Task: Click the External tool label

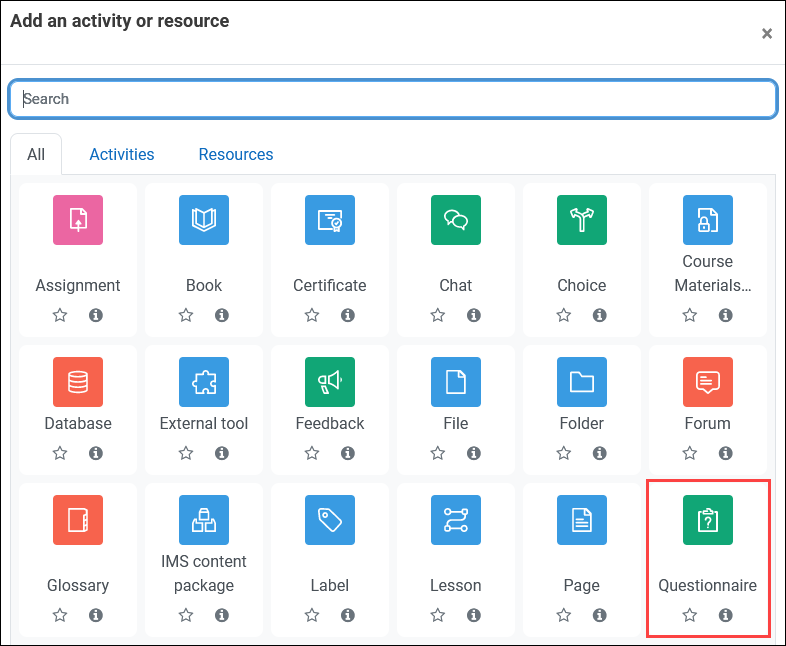Action: 204,423
